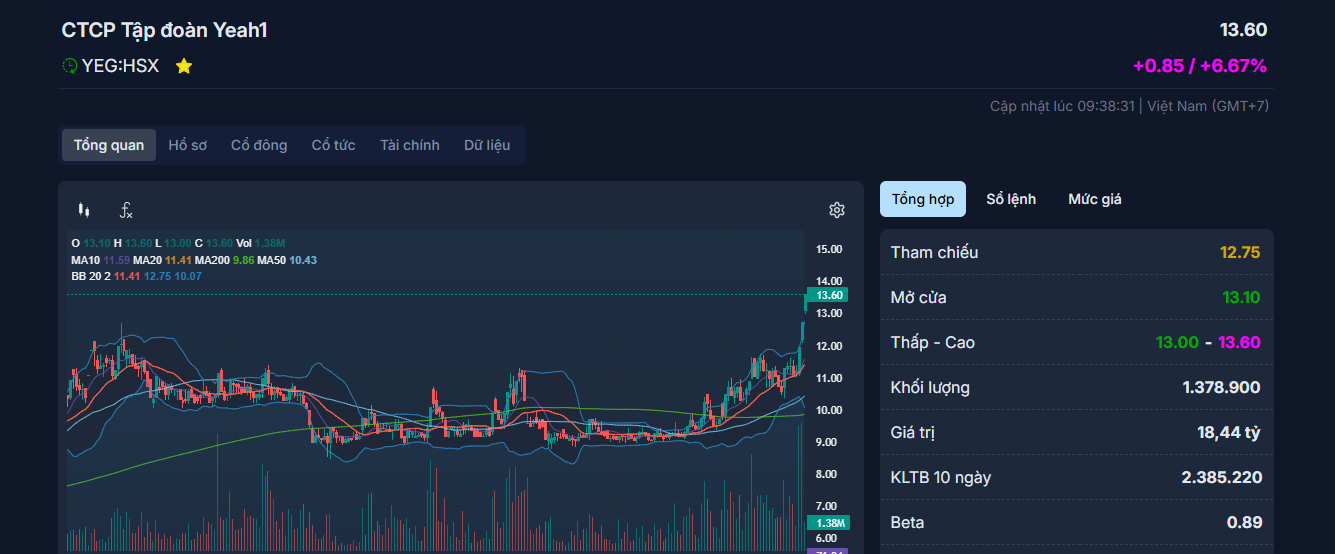This screenshot has height=554, width=1335.
Task: Click the green clock icon beside YEG:HSX
Action: (x=70, y=66)
